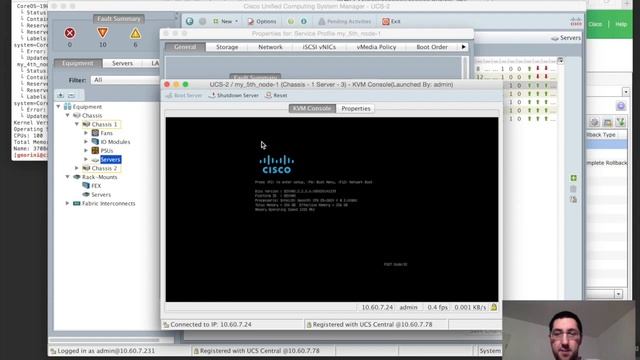640x360 pixels.
Task: Switch to the KVM Properties tab
Action: 356,109
